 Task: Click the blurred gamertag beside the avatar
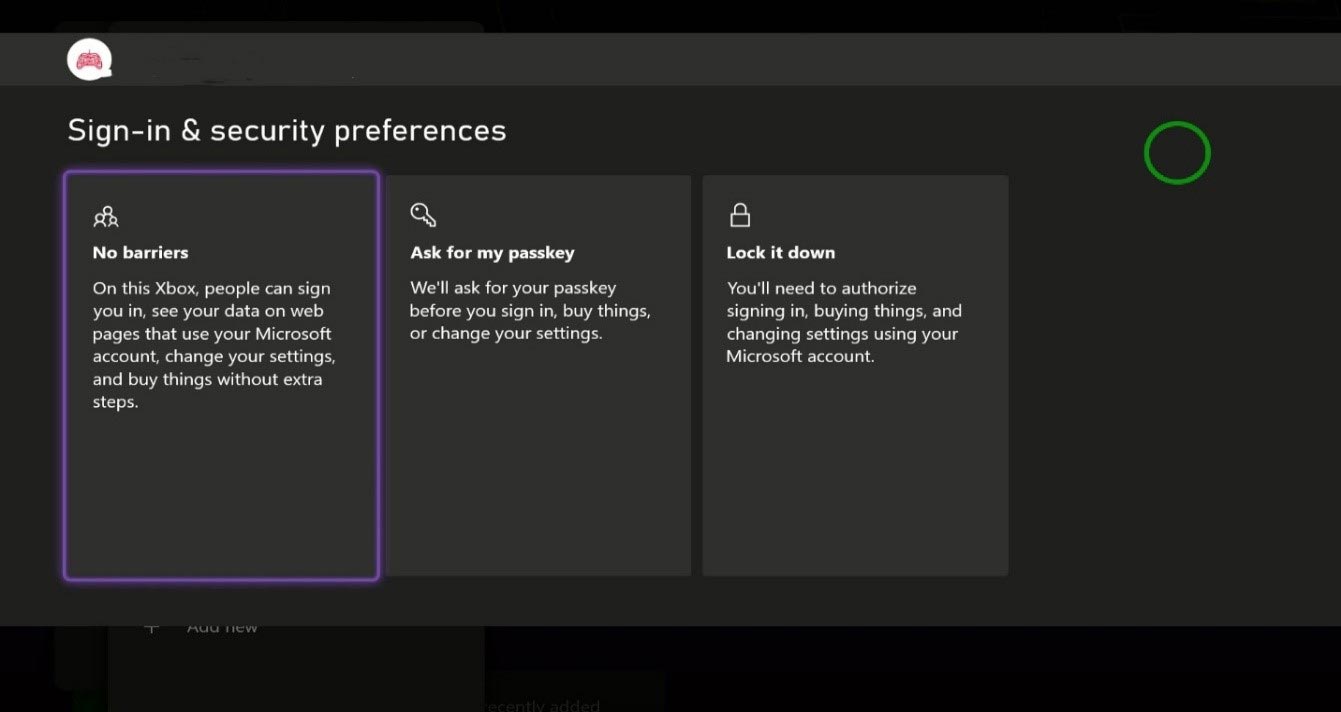pyautogui.click(x=205, y=61)
